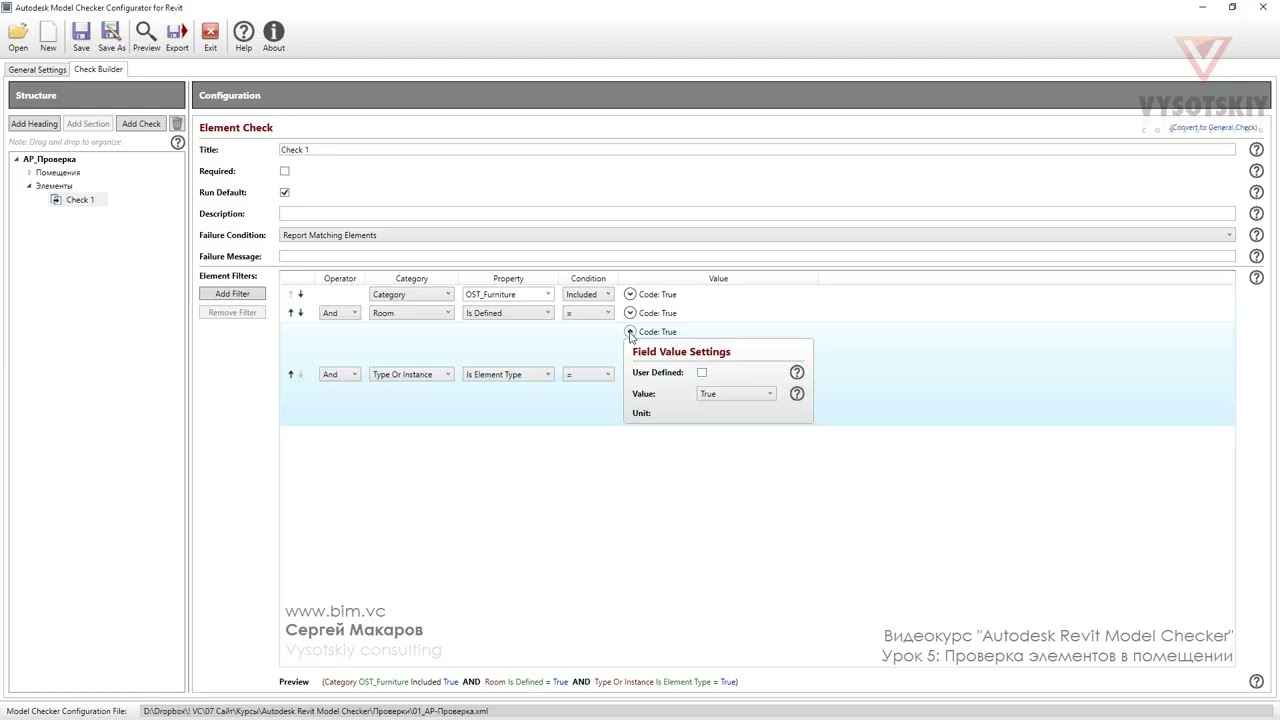Open the Type Or Instance category dropdown
The image size is (1280, 720).
[411, 374]
